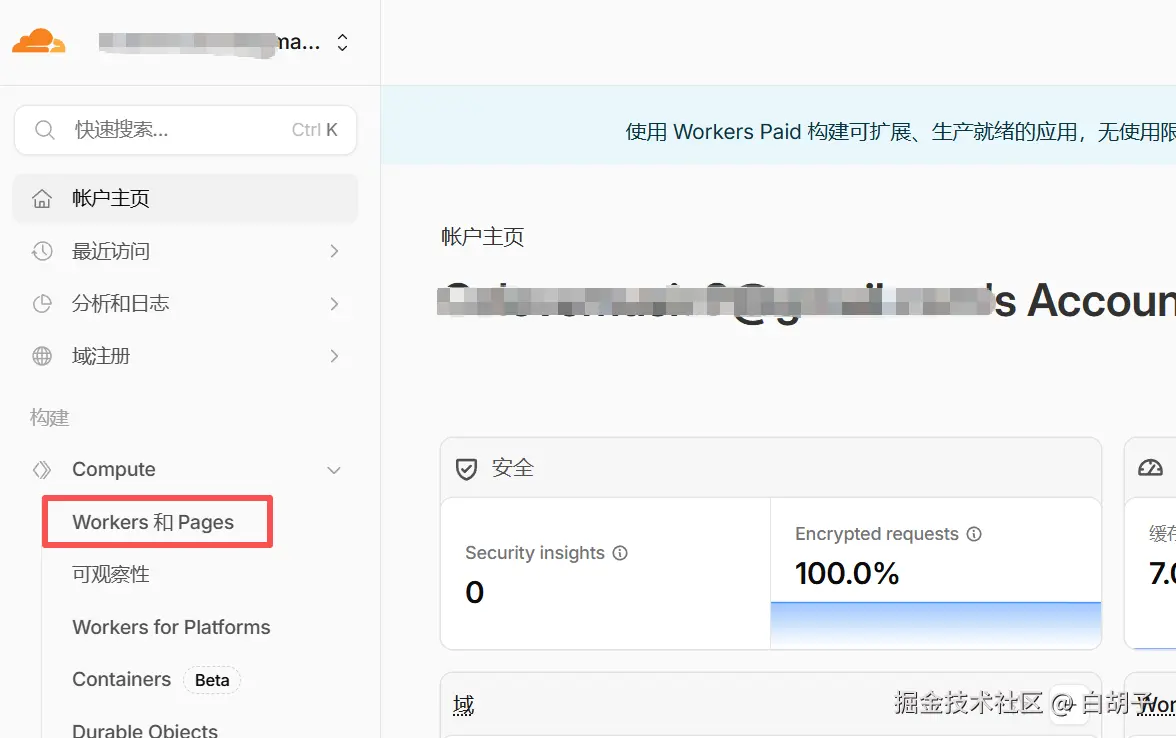
Task: Open the account switcher dropdown arrows
Action: pos(342,42)
